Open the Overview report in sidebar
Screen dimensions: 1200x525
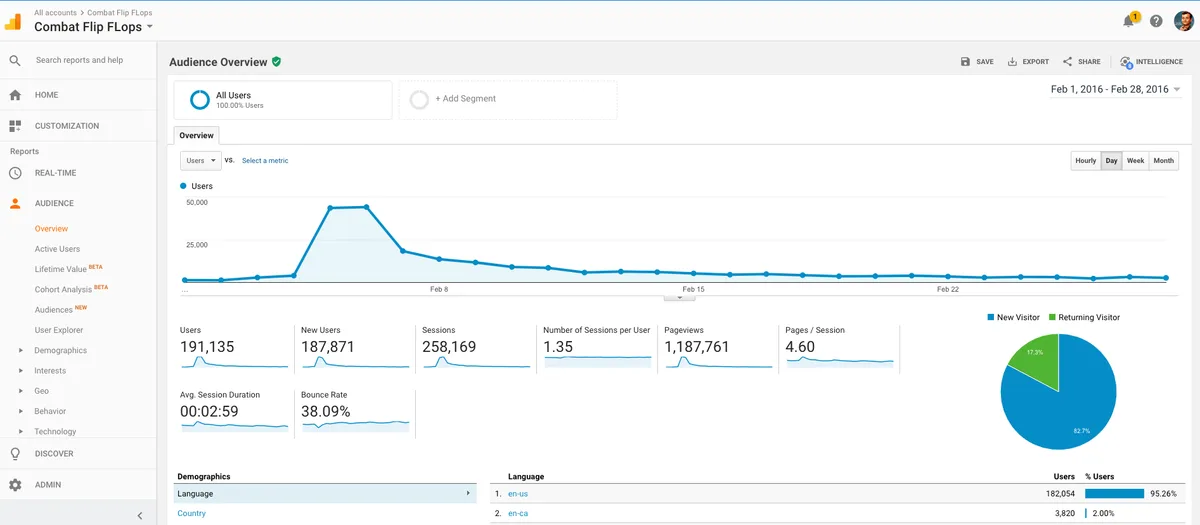tap(52, 229)
